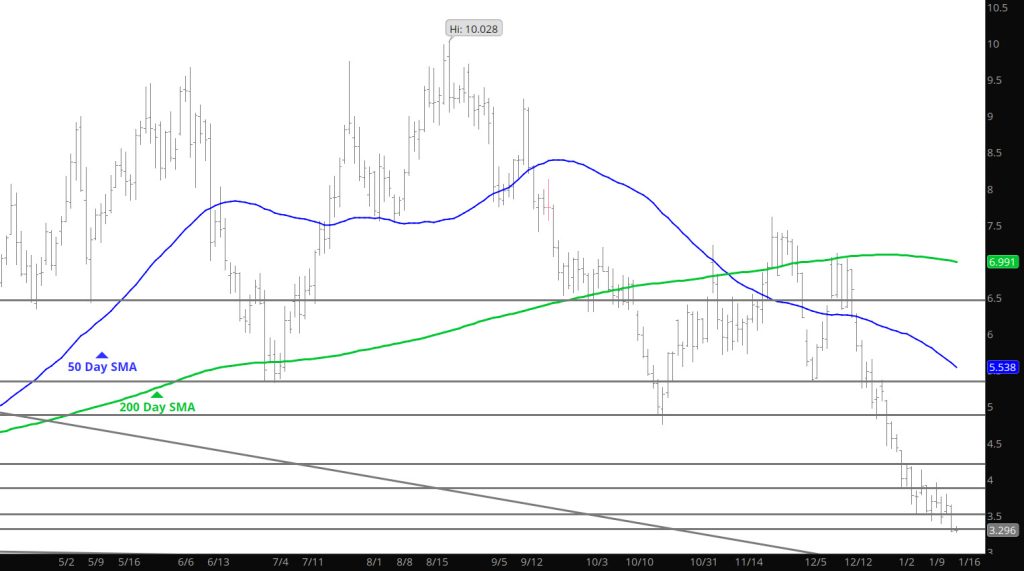Click the 8/15 date on time axis
Screen dimensions: 1024x571
pos(437,563)
